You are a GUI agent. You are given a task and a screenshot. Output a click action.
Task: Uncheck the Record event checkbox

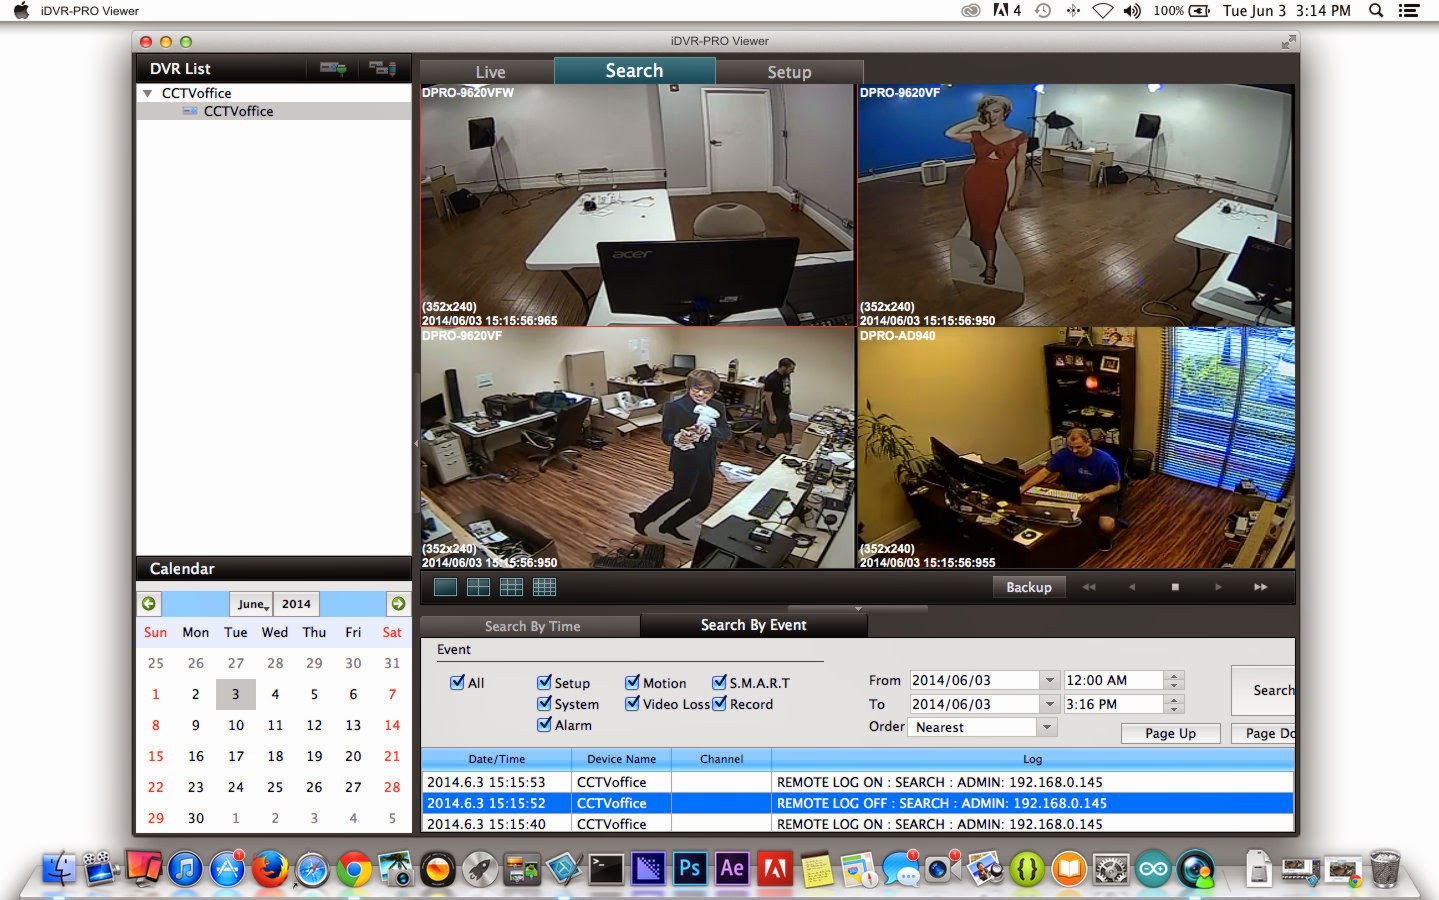[719, 703]
